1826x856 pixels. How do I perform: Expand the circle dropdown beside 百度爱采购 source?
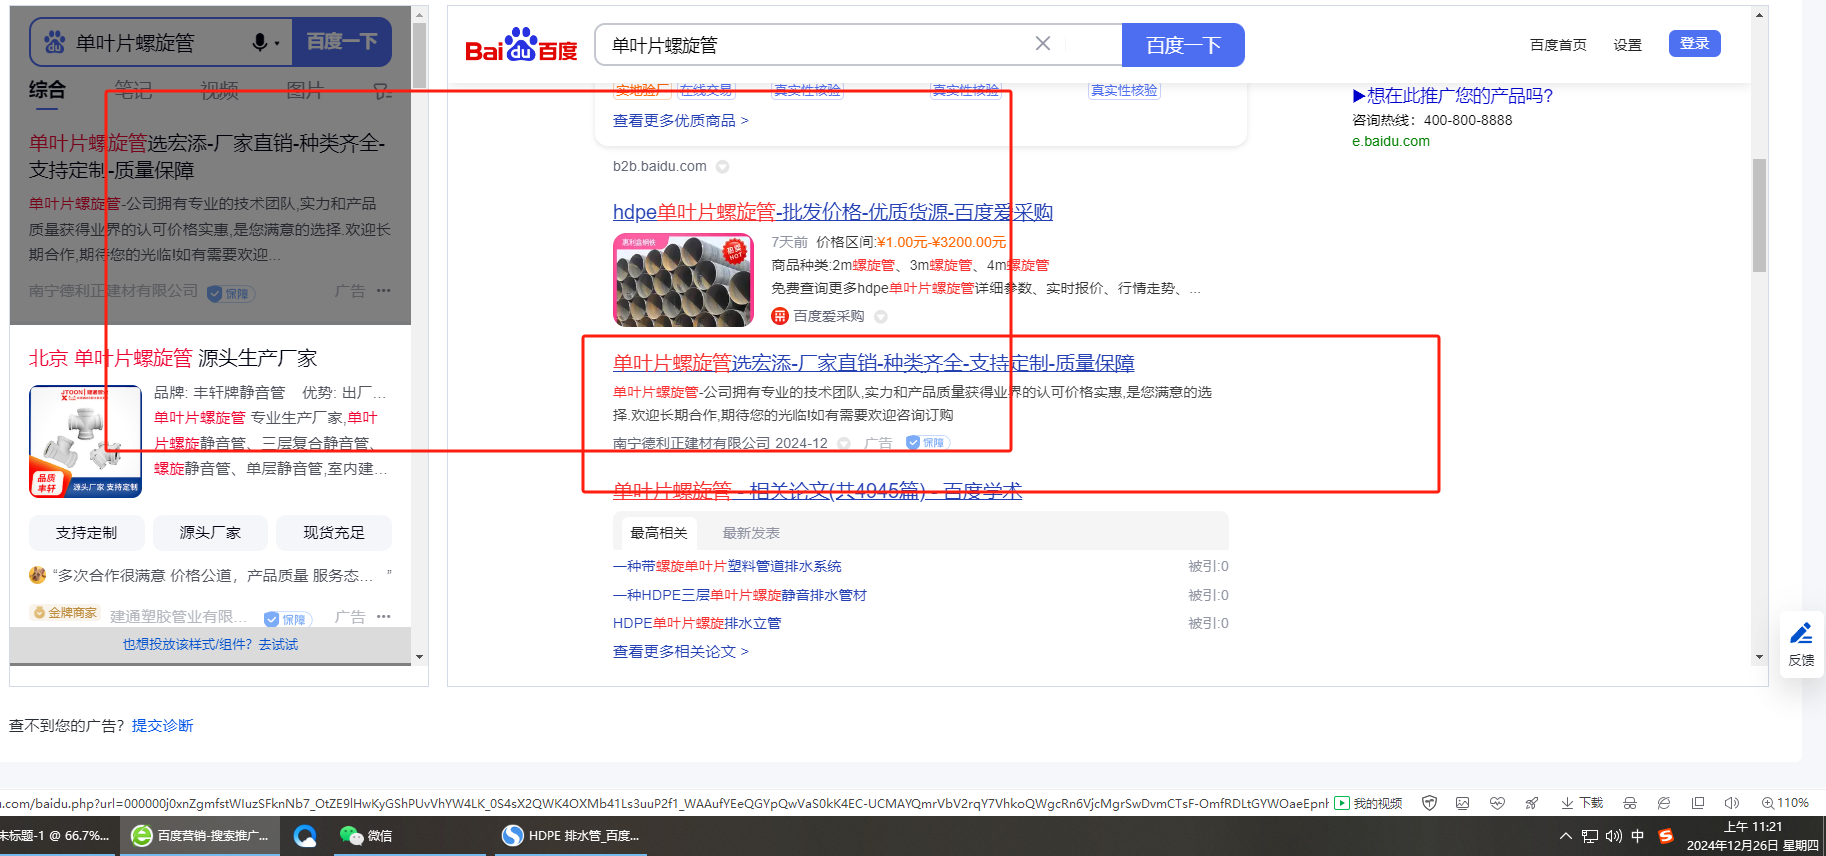click(881, 316)
